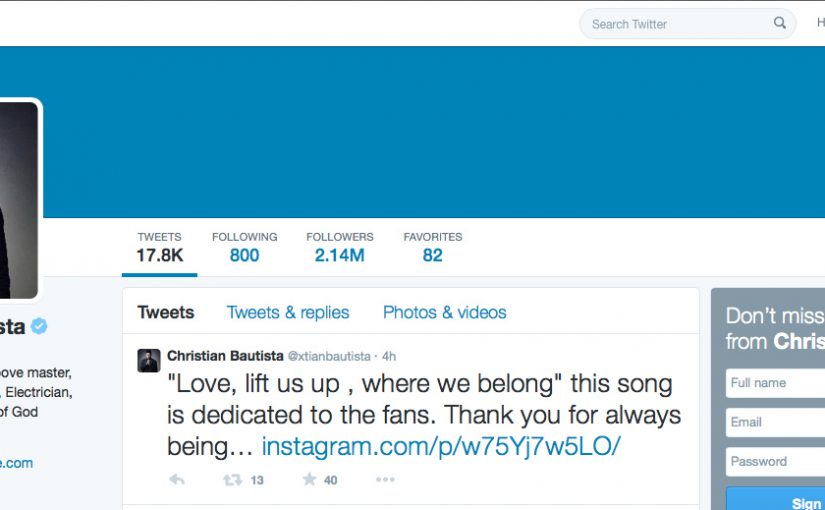Click the search magnifier icon
Image resolution: width=825 pixels, height=510 pixels.
pos(780,23)
